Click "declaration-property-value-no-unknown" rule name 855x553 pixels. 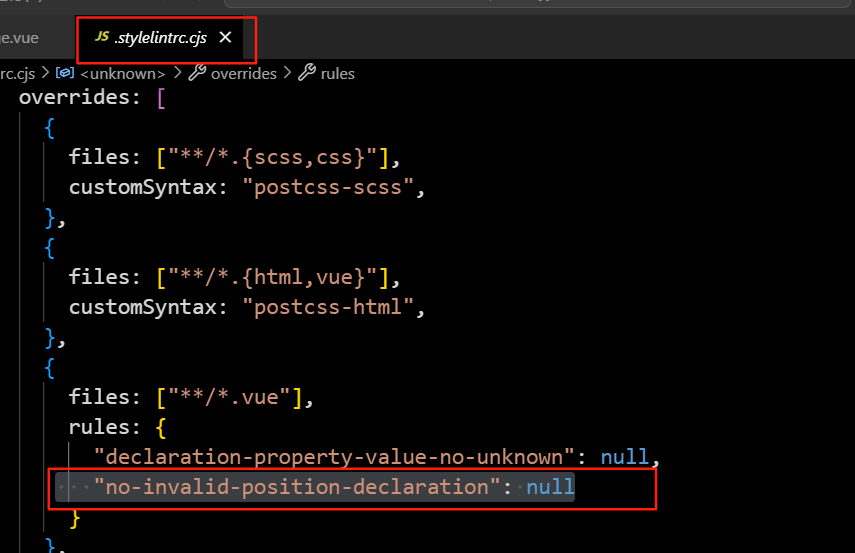tap(334, 457)
